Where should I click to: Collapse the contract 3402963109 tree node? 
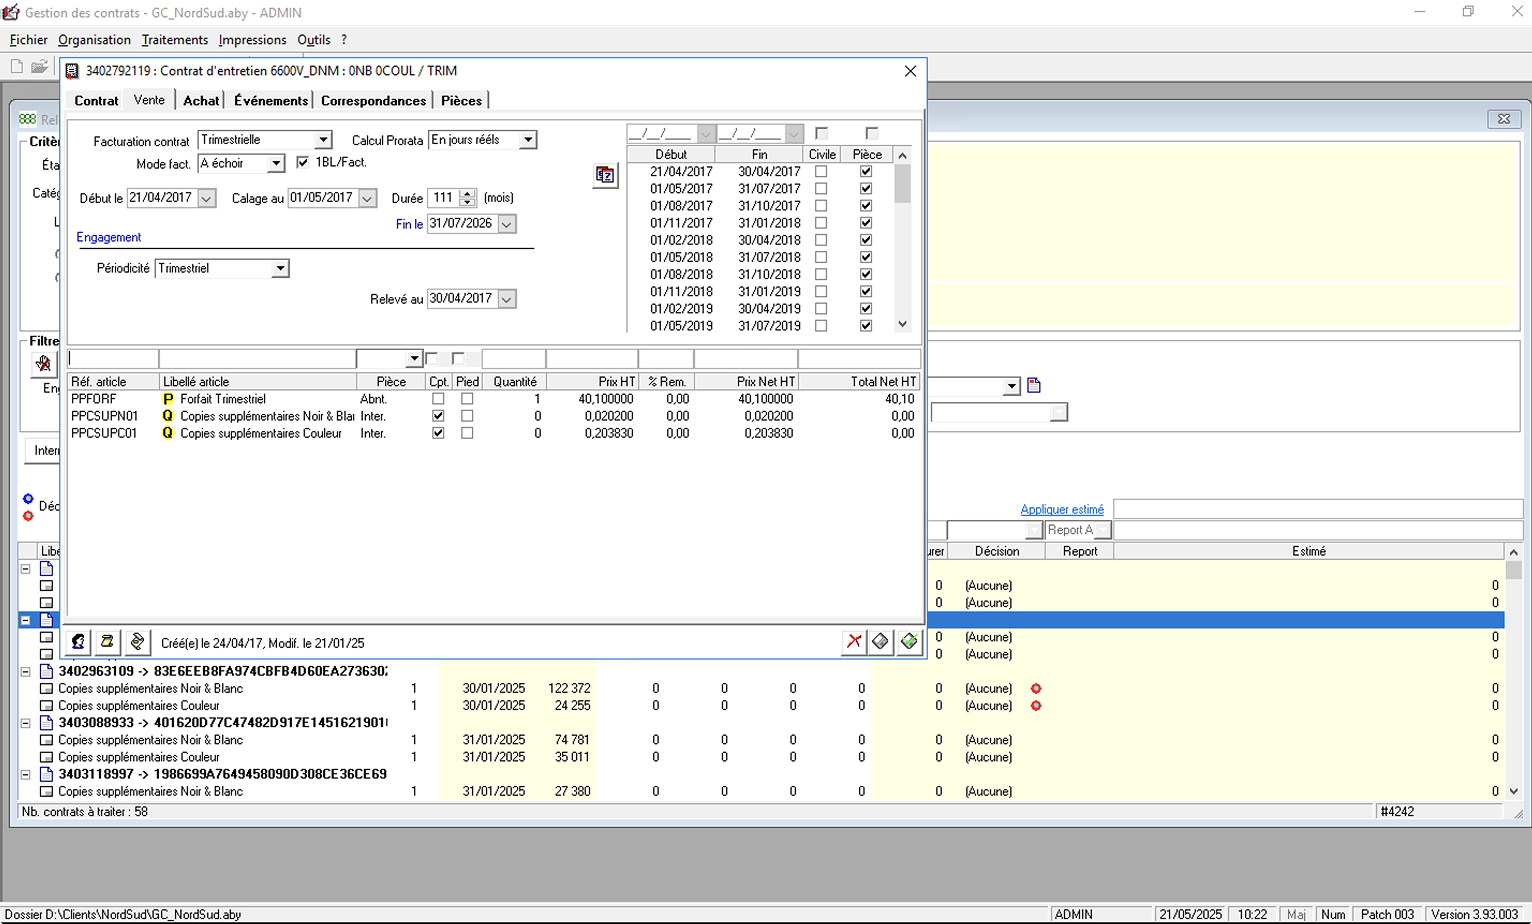click(x=26, y=672)
